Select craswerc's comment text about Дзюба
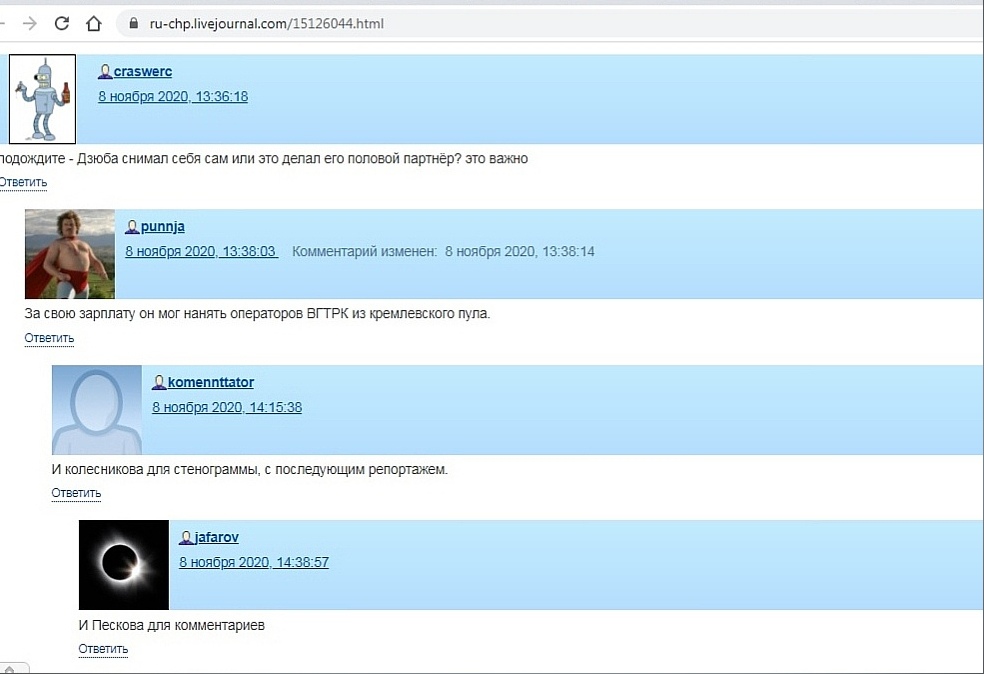This screenshot has width=984, height=674. [264, 159]
